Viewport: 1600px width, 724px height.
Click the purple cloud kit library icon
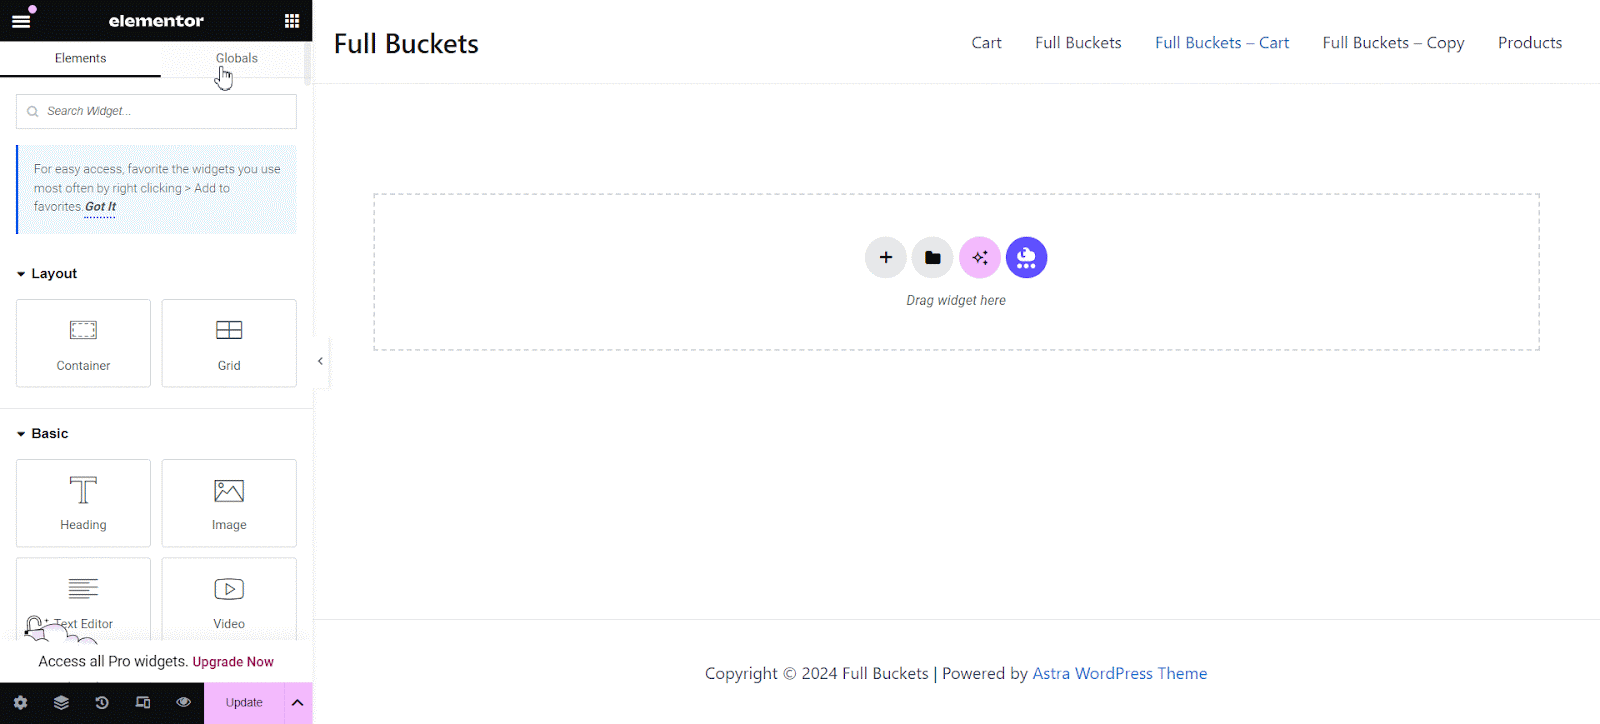click(1026, 258)
